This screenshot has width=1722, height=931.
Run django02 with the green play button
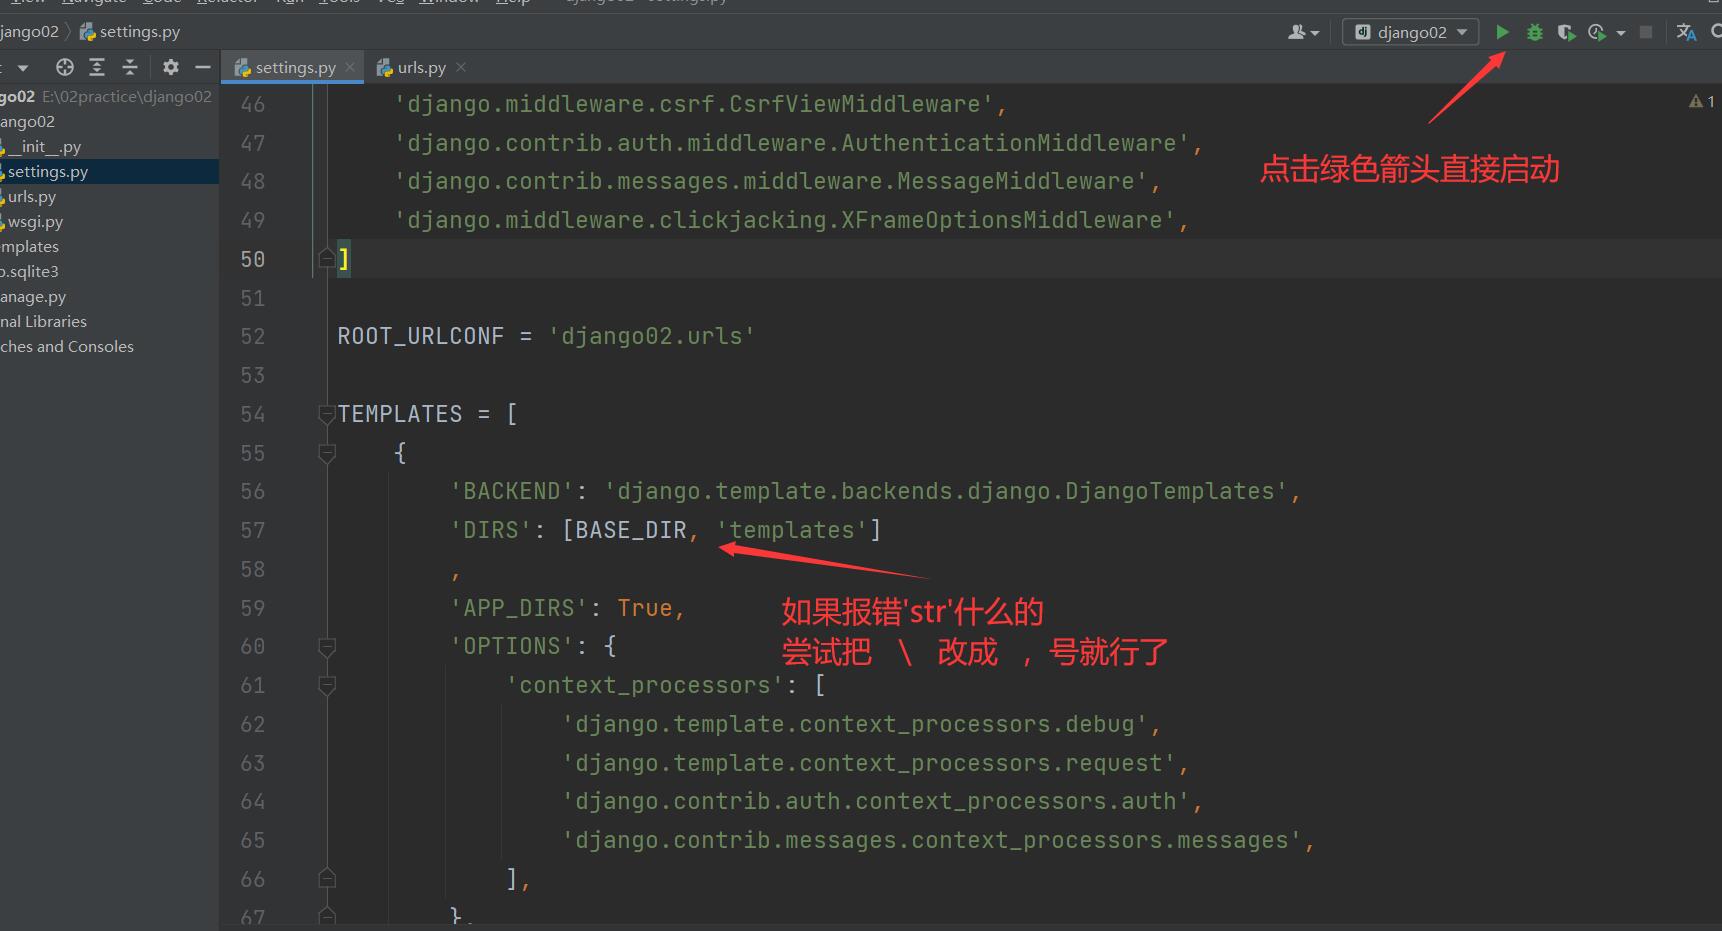coord(1502,32)
